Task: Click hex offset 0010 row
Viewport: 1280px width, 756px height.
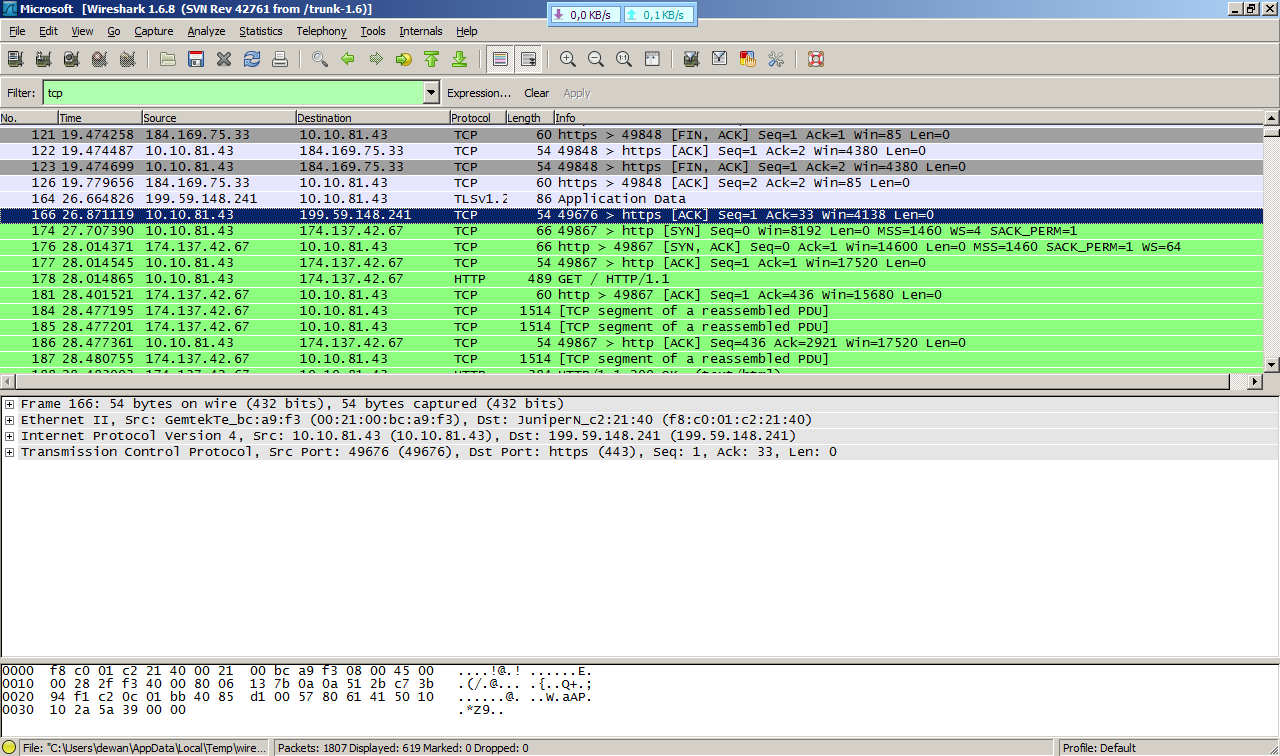Action: point(296,684)
